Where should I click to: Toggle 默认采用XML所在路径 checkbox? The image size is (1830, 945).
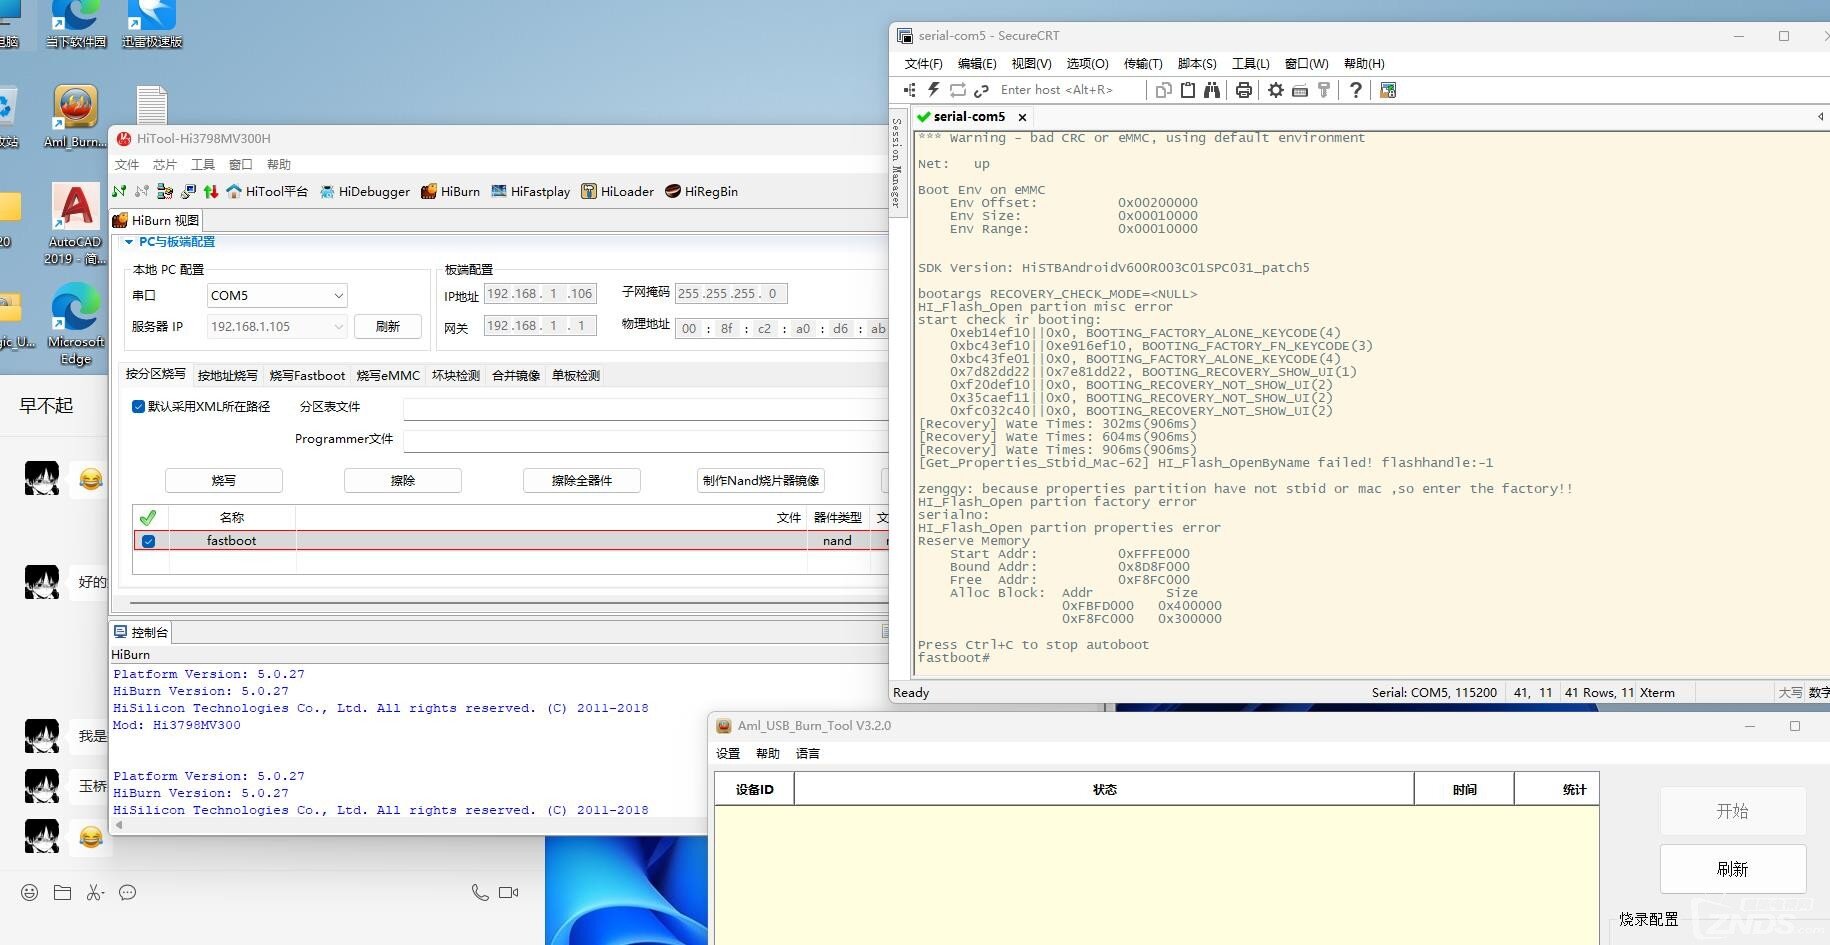138,406
